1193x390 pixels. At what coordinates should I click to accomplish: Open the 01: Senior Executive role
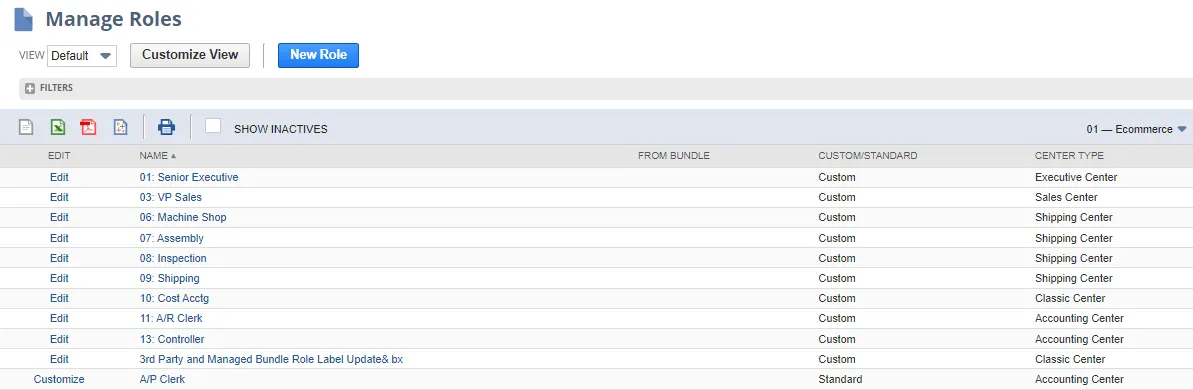[x=189, y=177]
